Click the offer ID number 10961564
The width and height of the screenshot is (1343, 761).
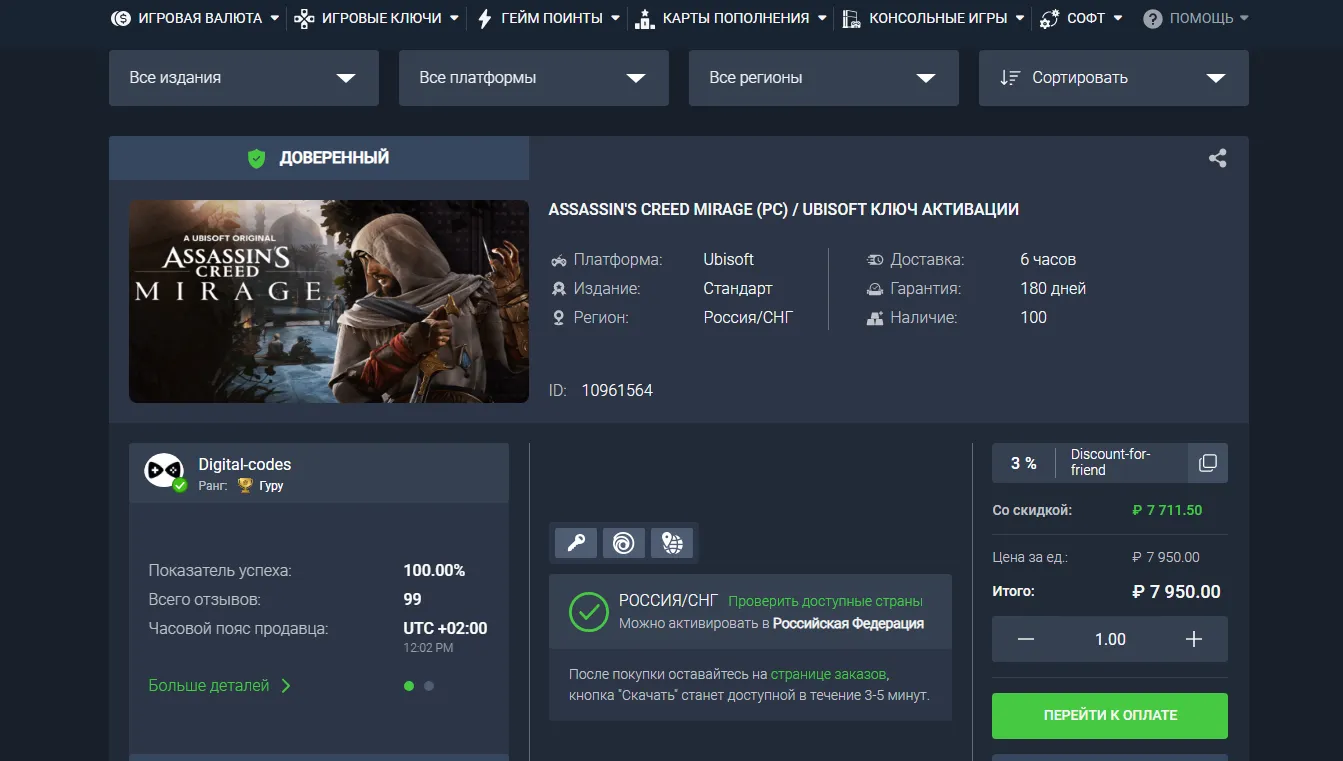click(617, 390)
